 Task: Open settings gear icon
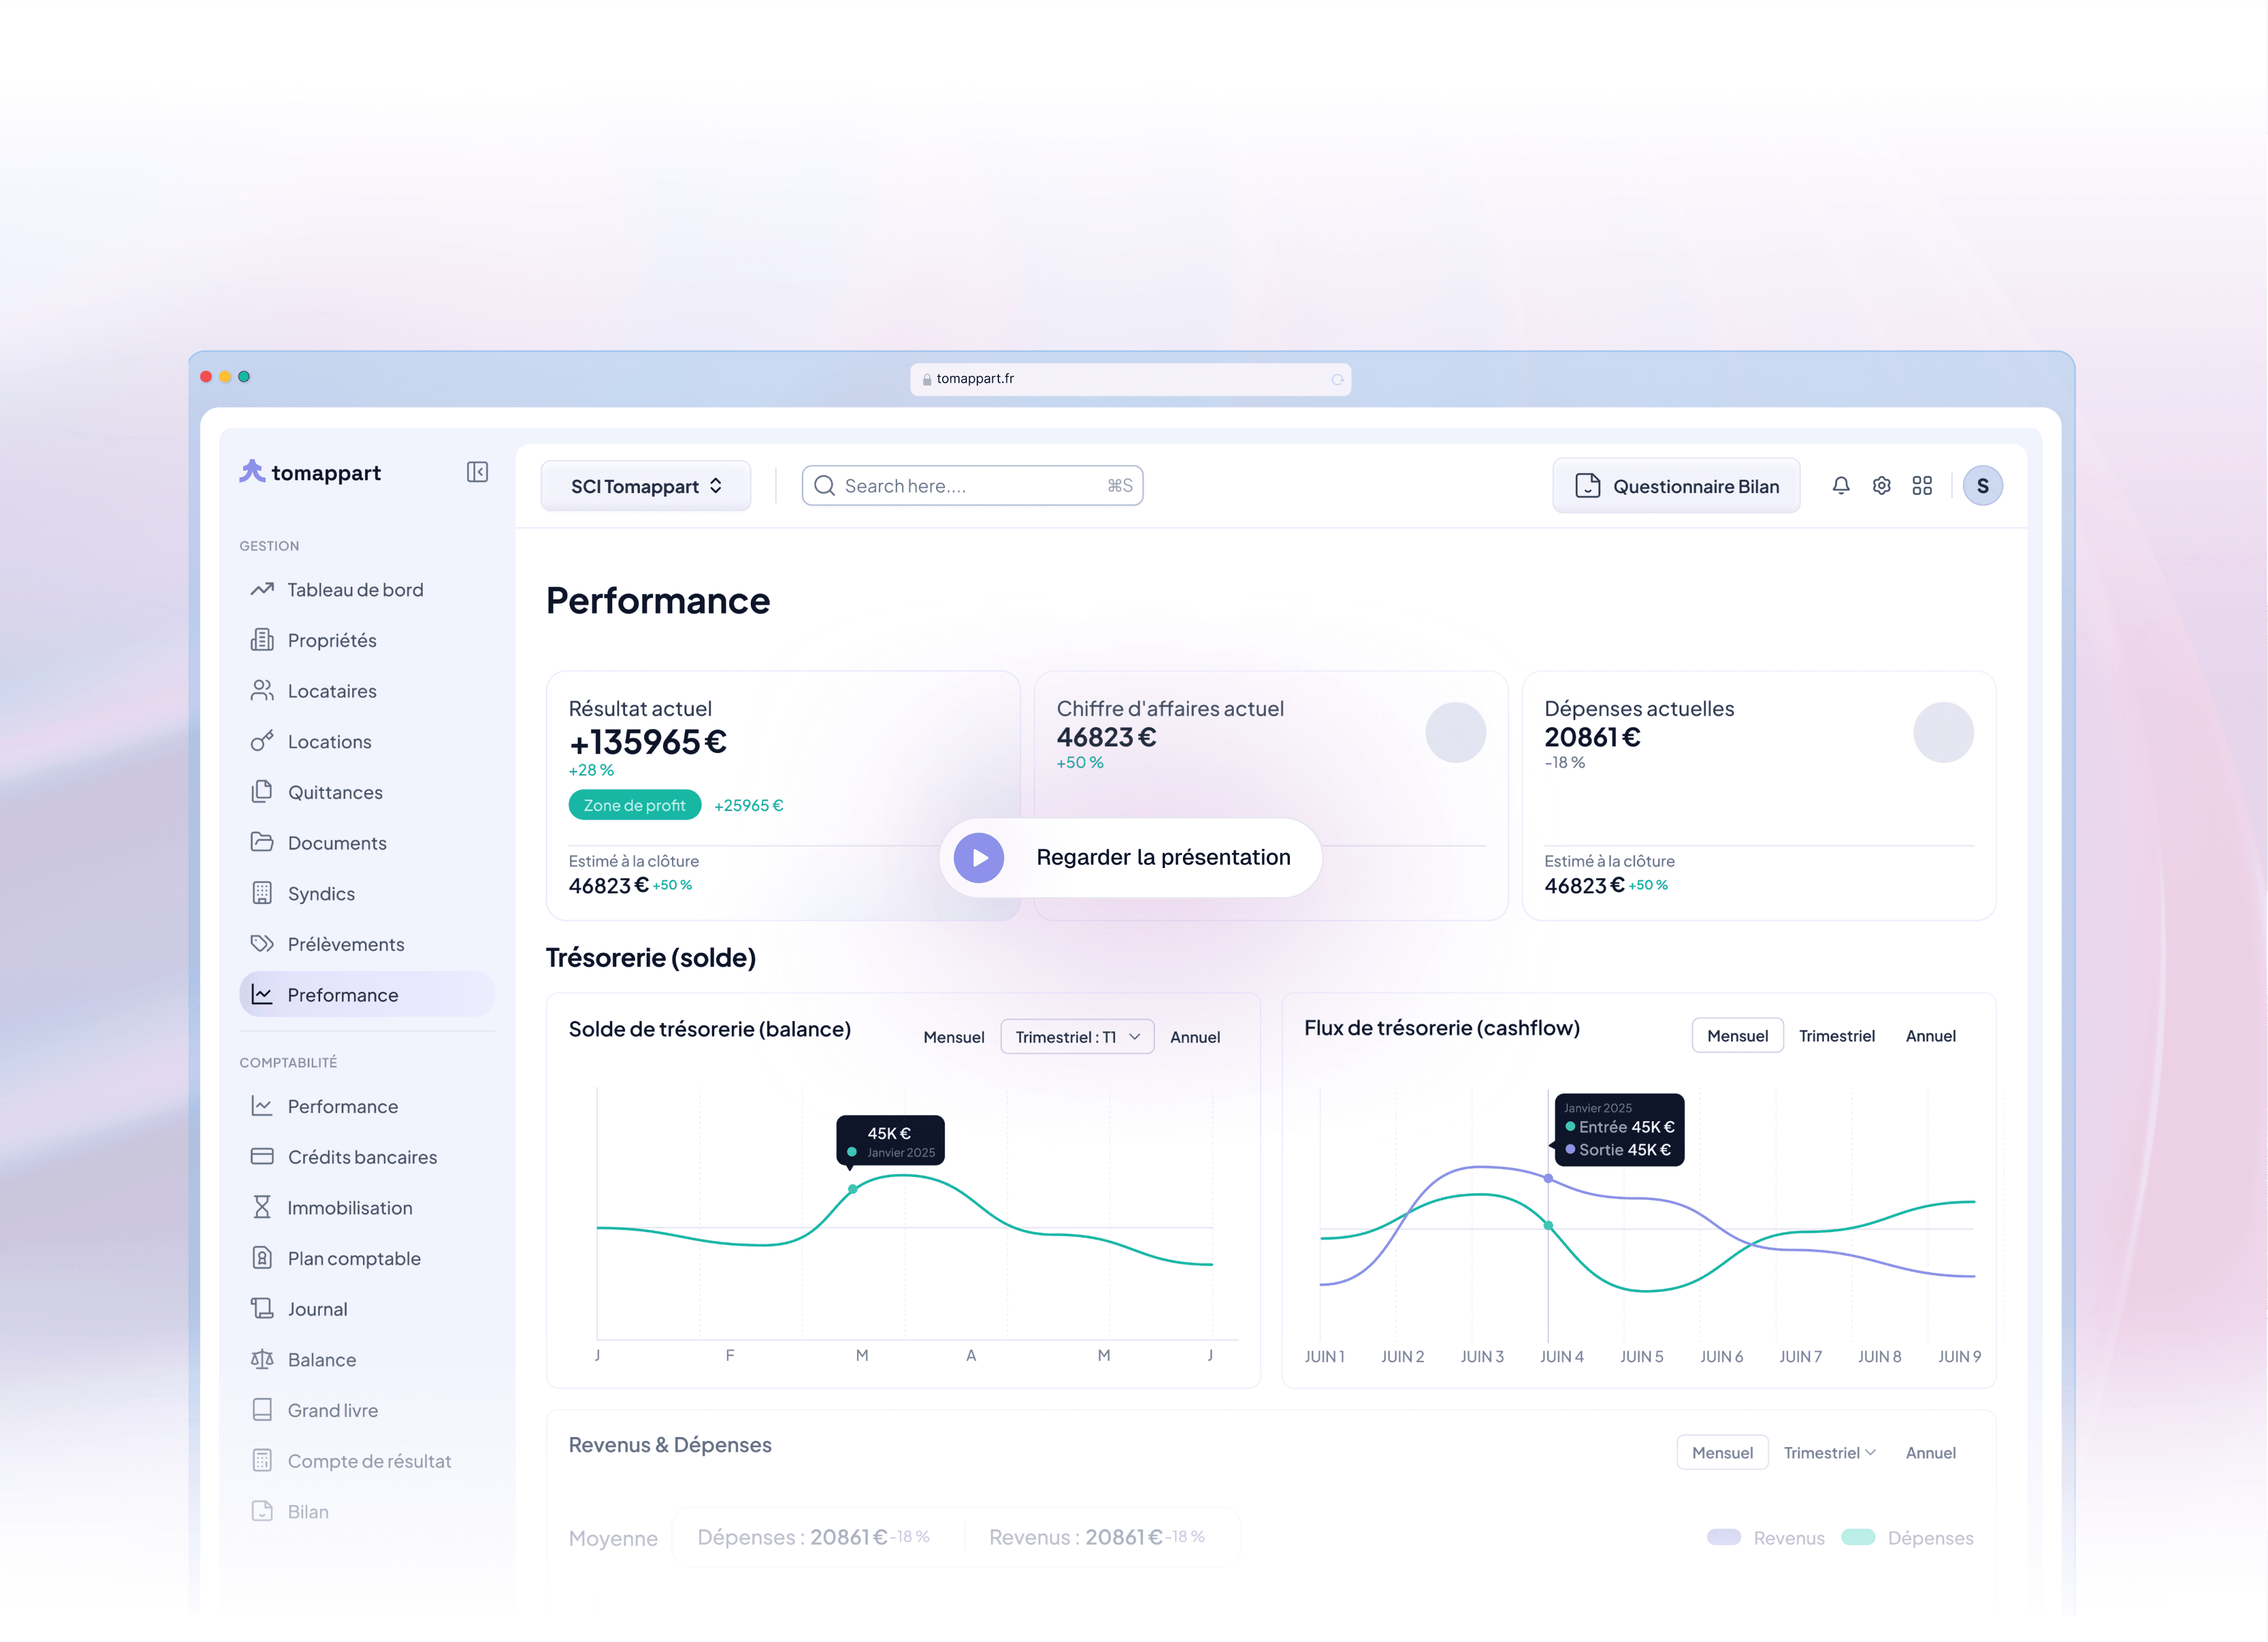click(1881, 486)
